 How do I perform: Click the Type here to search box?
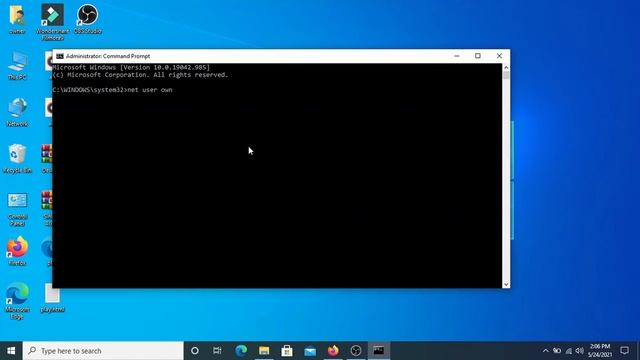tap(103, 351)
